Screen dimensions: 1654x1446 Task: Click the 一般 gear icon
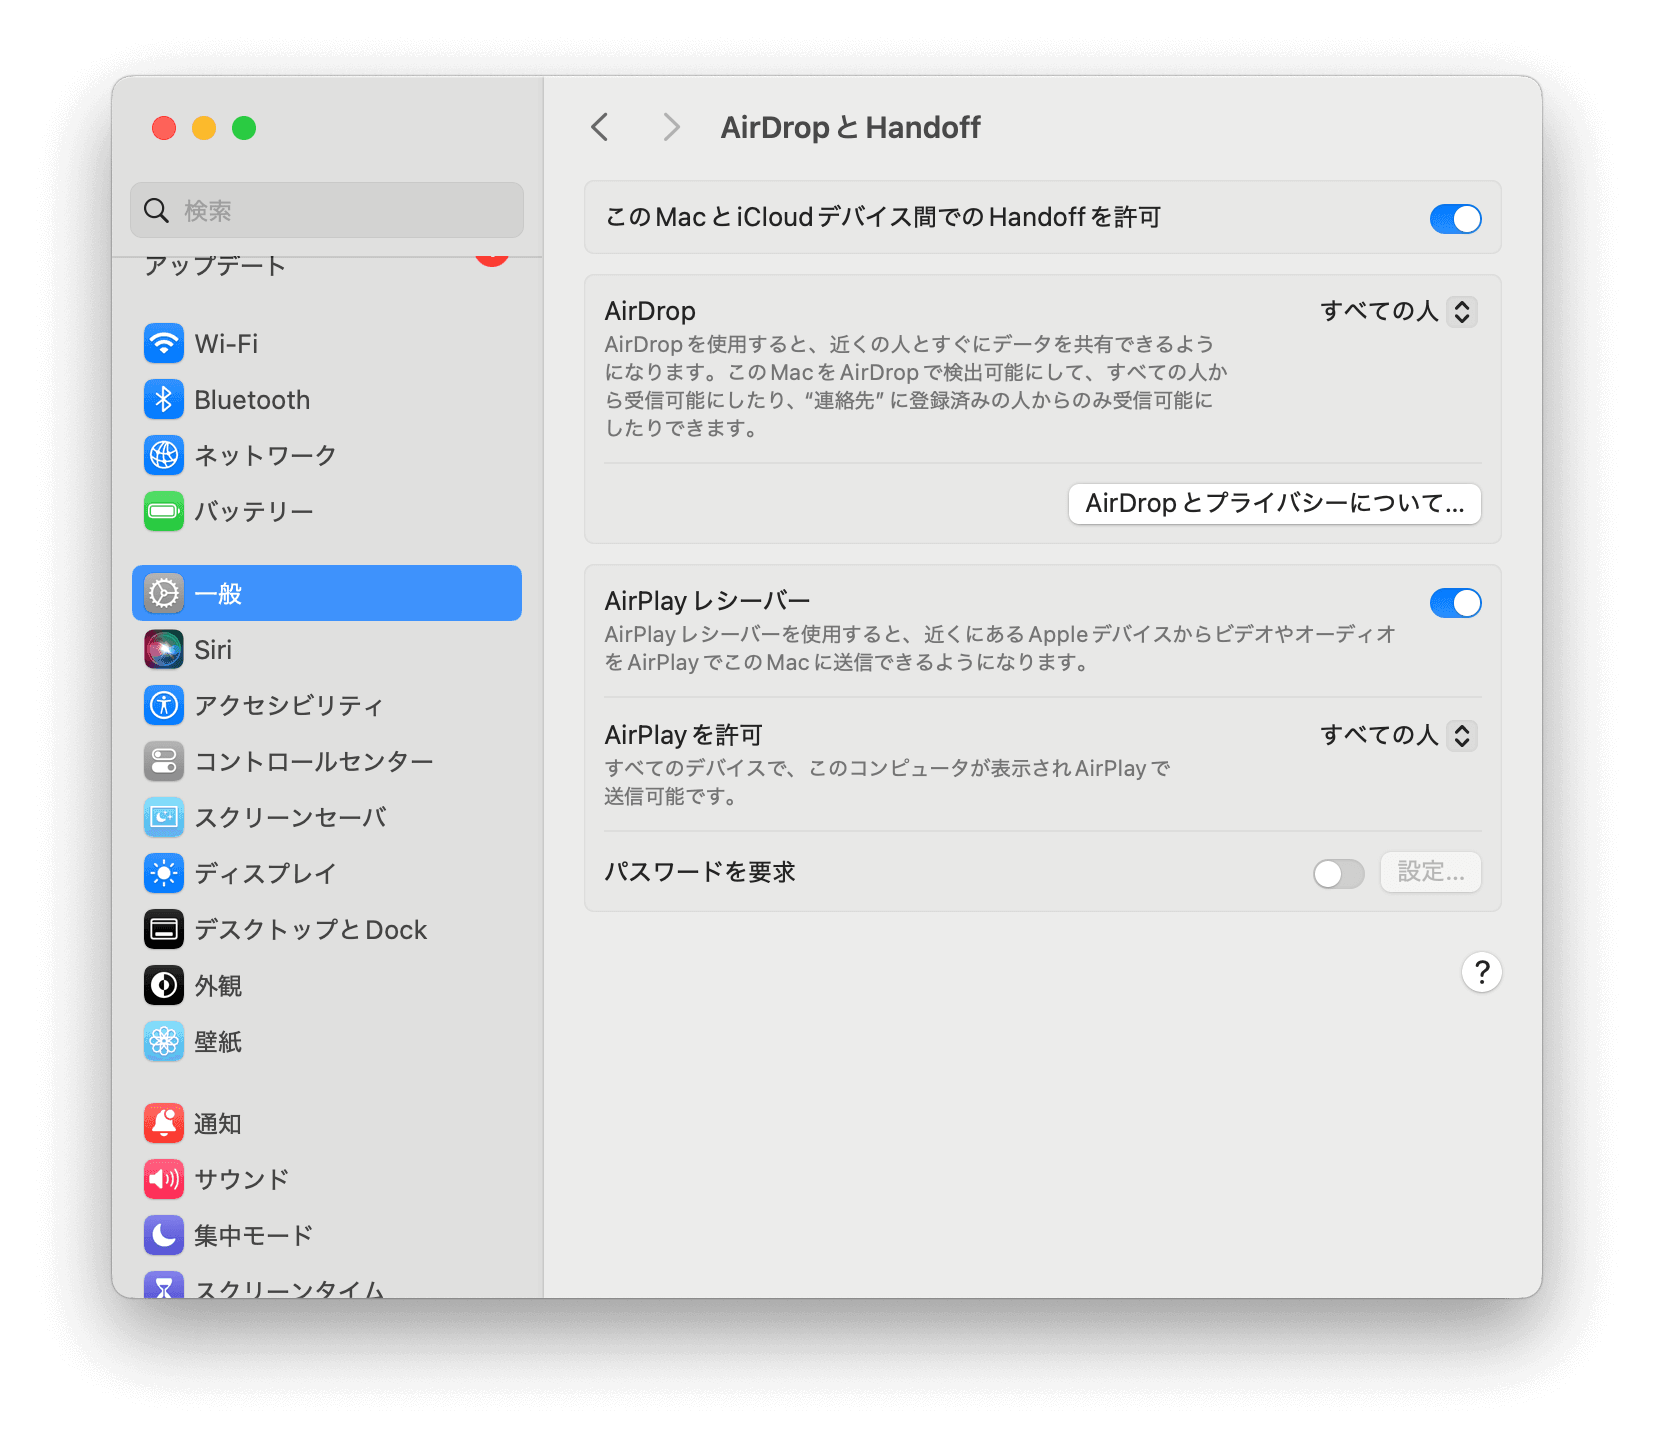coord(164,594)
